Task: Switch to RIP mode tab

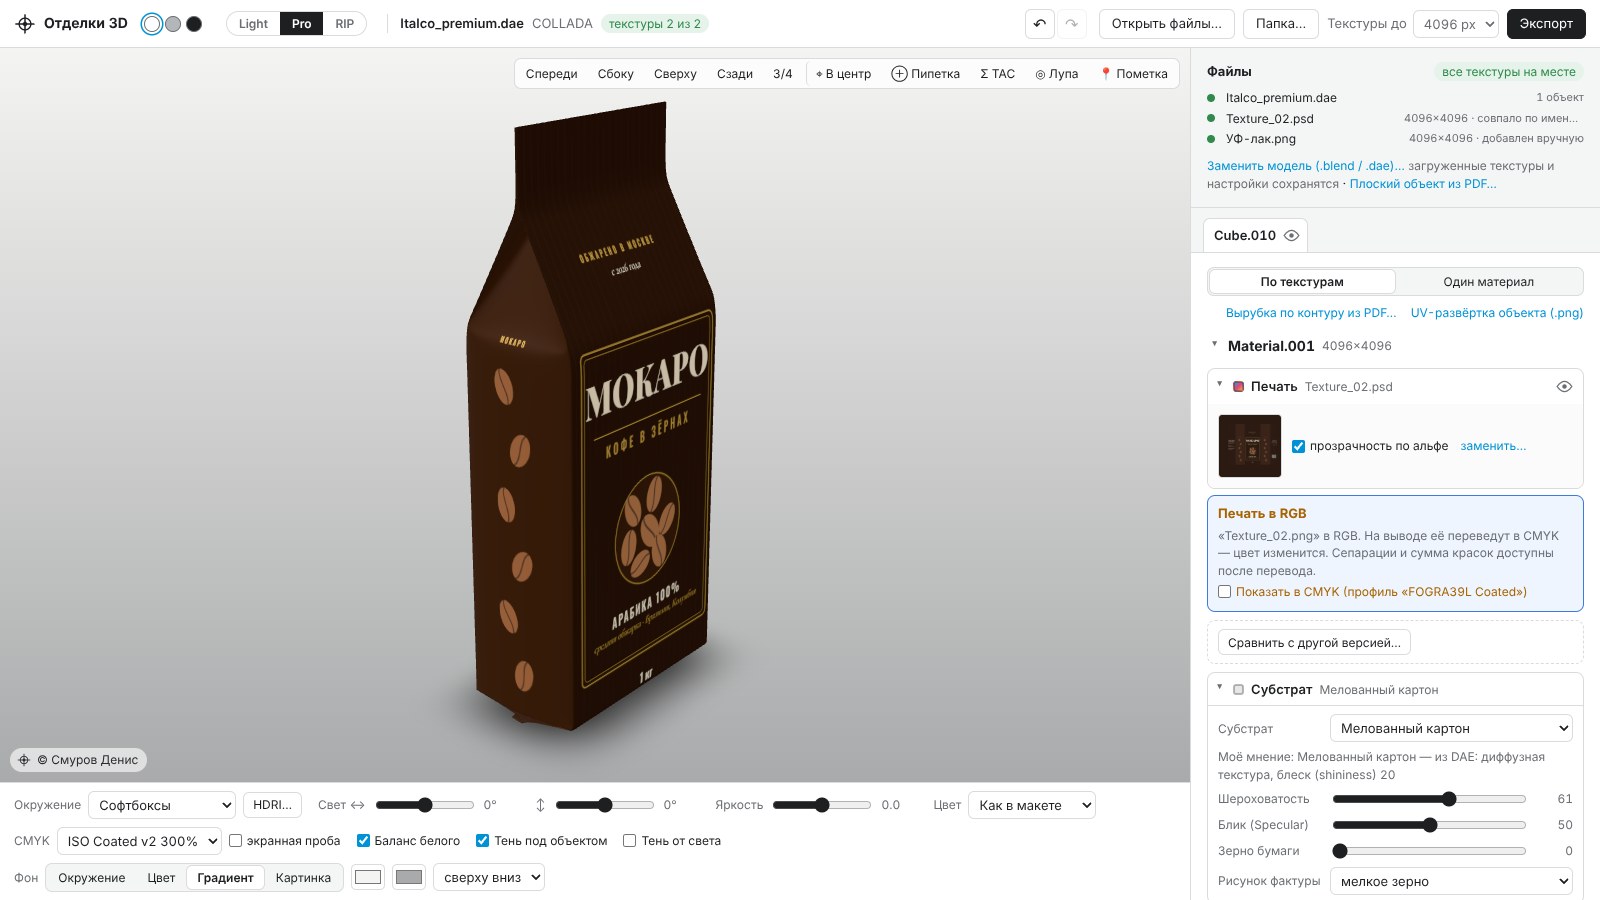Action: 345,24
